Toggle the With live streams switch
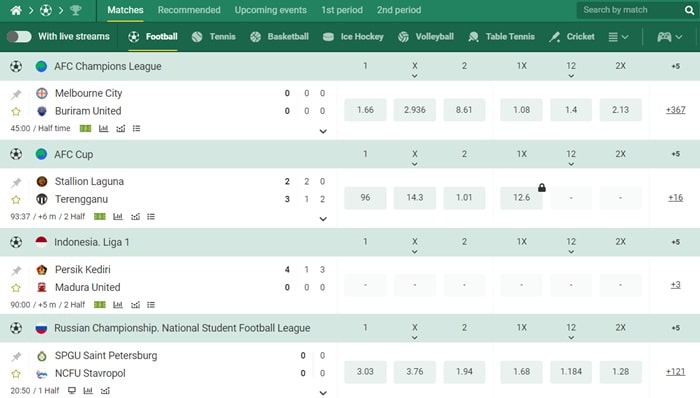Image resolution: width=700 pixels, height=398 pixels. pyautogui.click(x=19, y=37)
